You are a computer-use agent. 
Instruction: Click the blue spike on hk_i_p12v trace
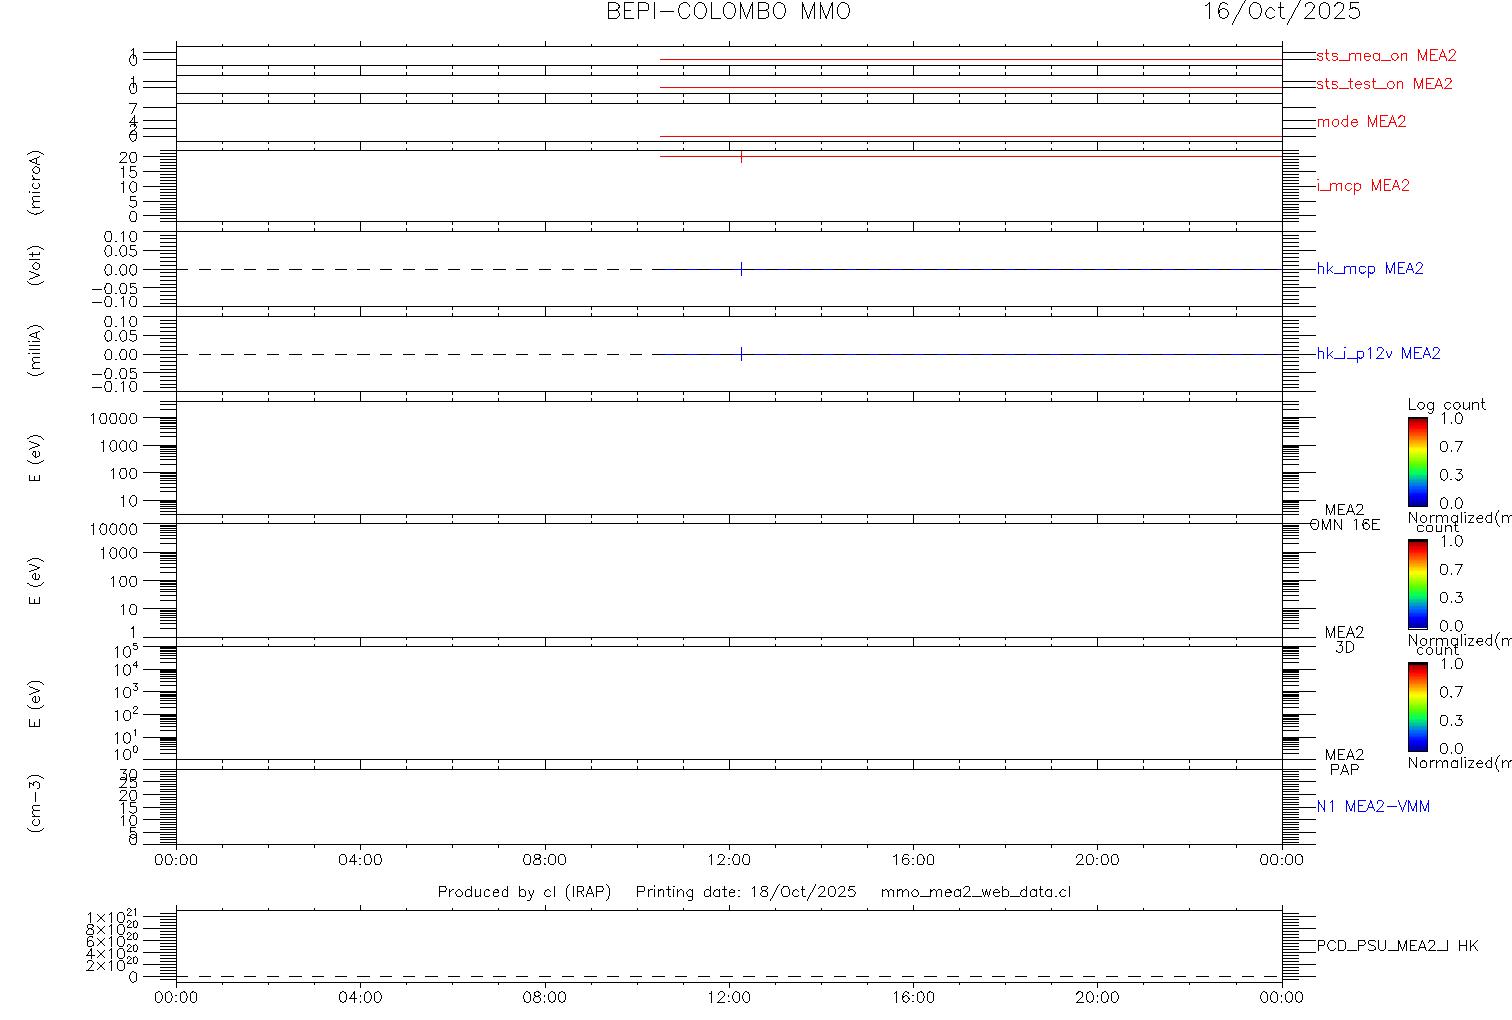(x=741, y=354)
